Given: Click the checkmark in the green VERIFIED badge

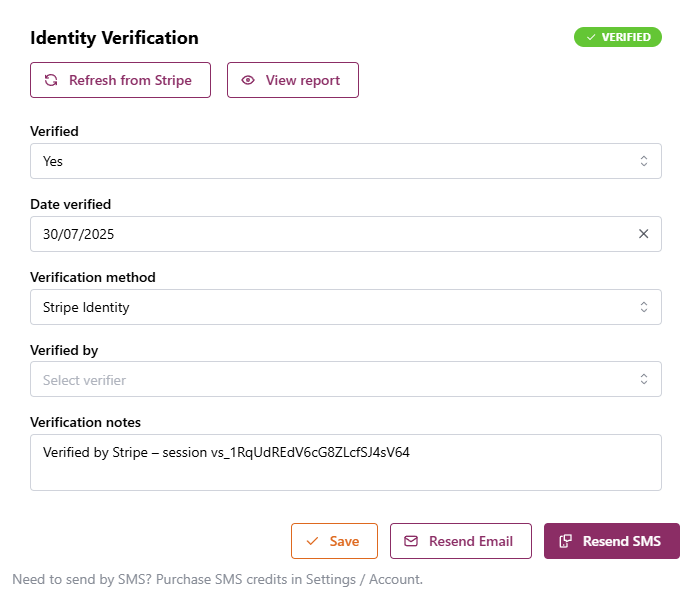Looking at the screenshot, I should coord(591,37).
